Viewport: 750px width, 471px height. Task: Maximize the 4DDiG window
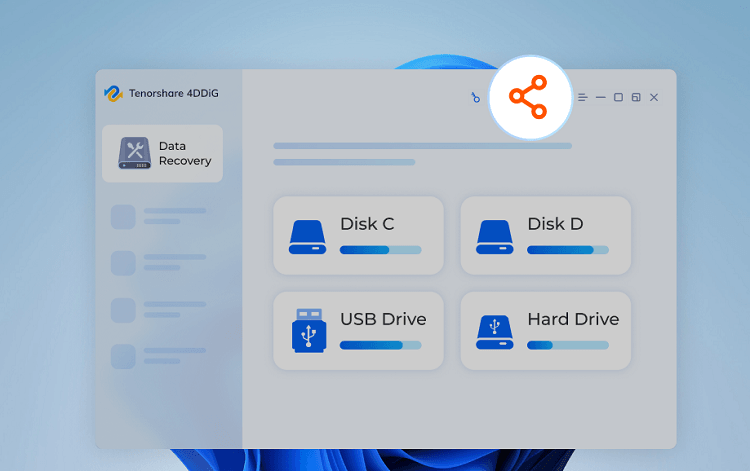coord(618,98)
